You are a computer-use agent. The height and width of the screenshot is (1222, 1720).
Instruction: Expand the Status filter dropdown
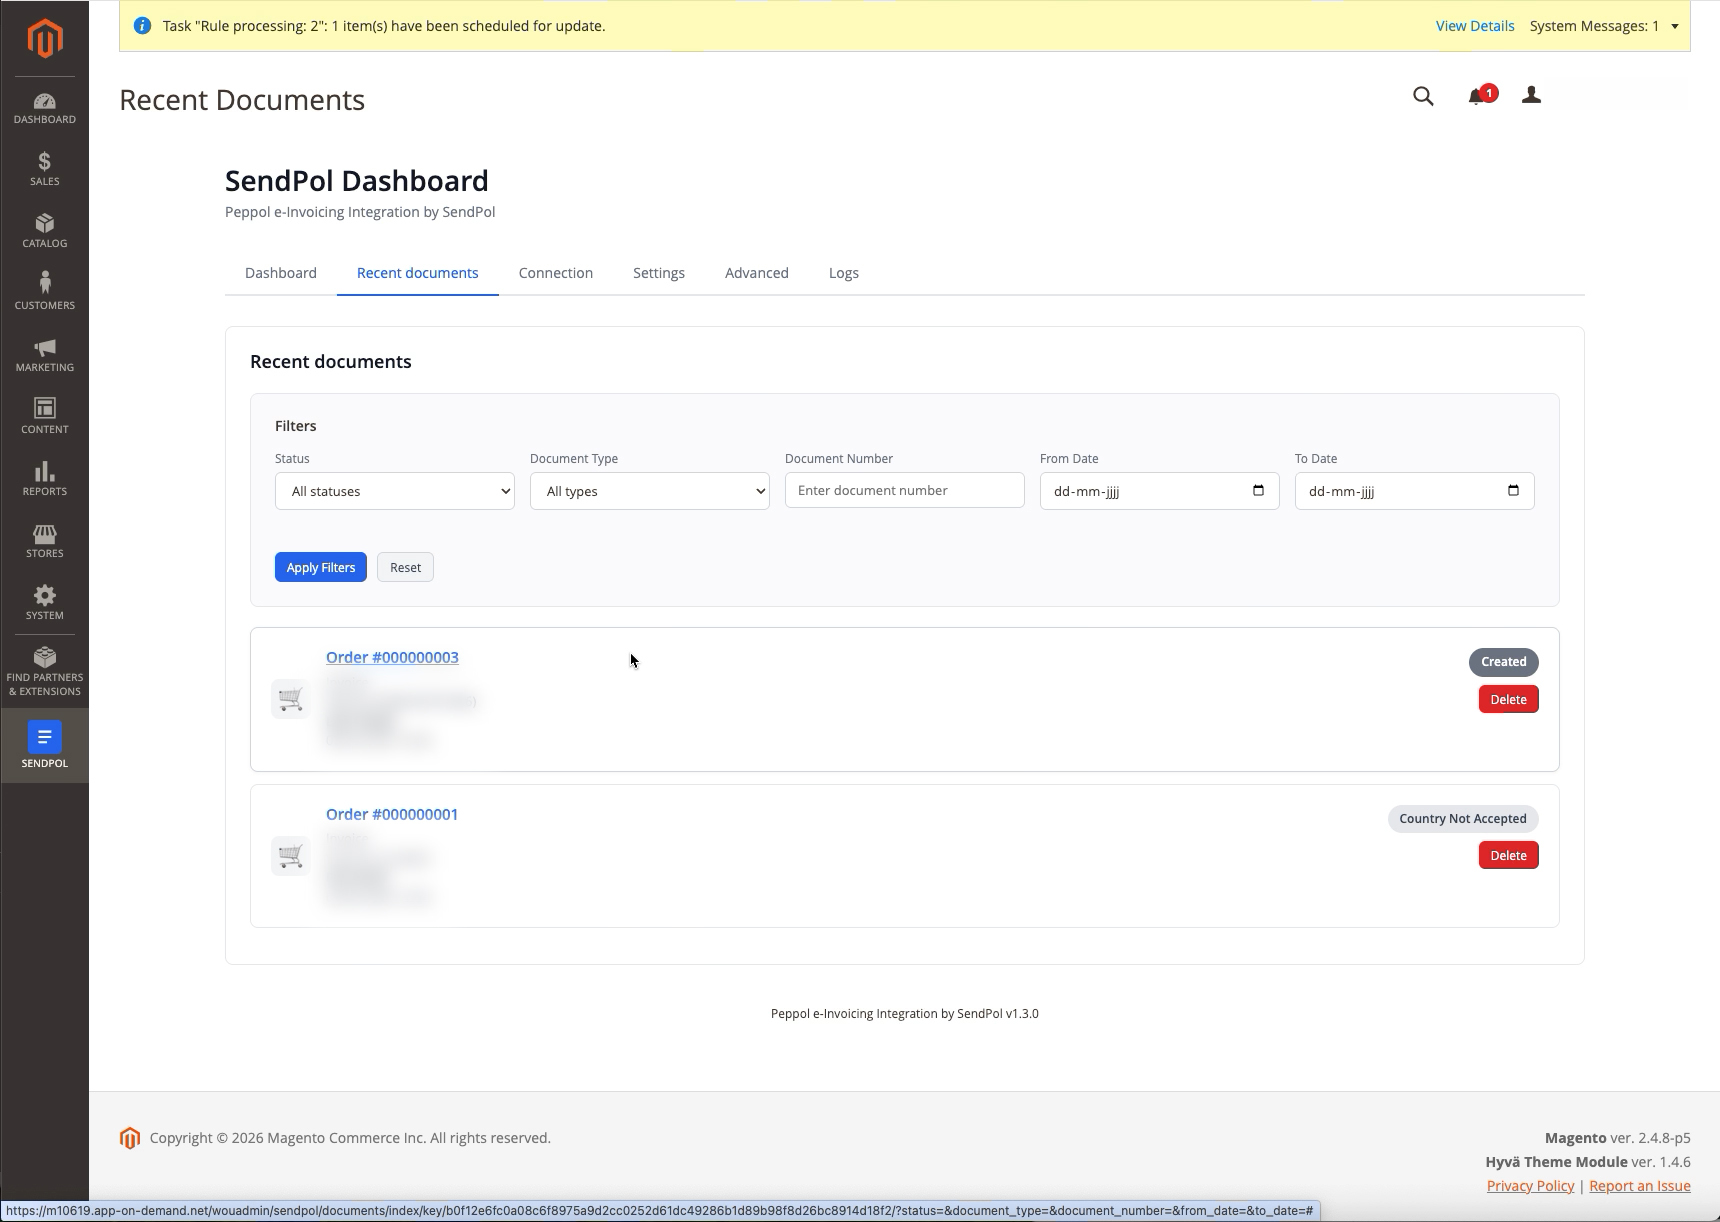click(395, 491)
